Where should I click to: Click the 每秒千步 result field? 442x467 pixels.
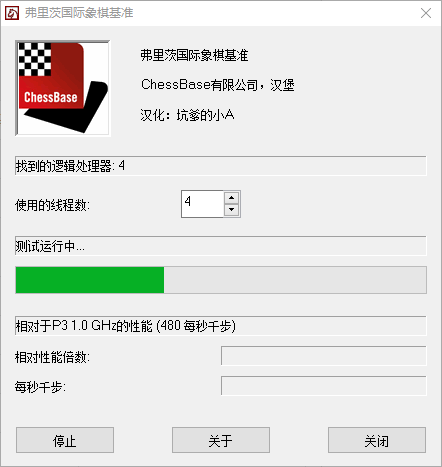[324, 386]
